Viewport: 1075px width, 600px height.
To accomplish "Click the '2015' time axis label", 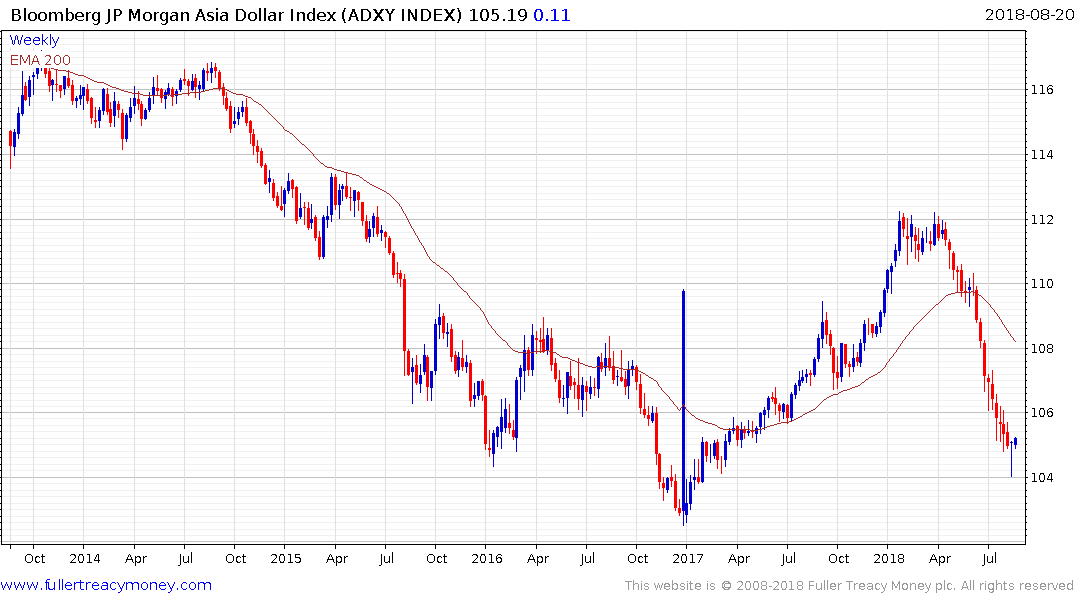I will pos(286,558).
